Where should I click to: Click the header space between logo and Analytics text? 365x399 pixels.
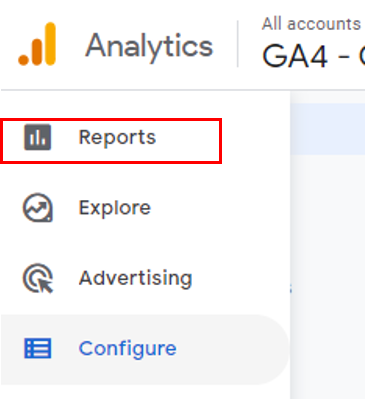71,45
